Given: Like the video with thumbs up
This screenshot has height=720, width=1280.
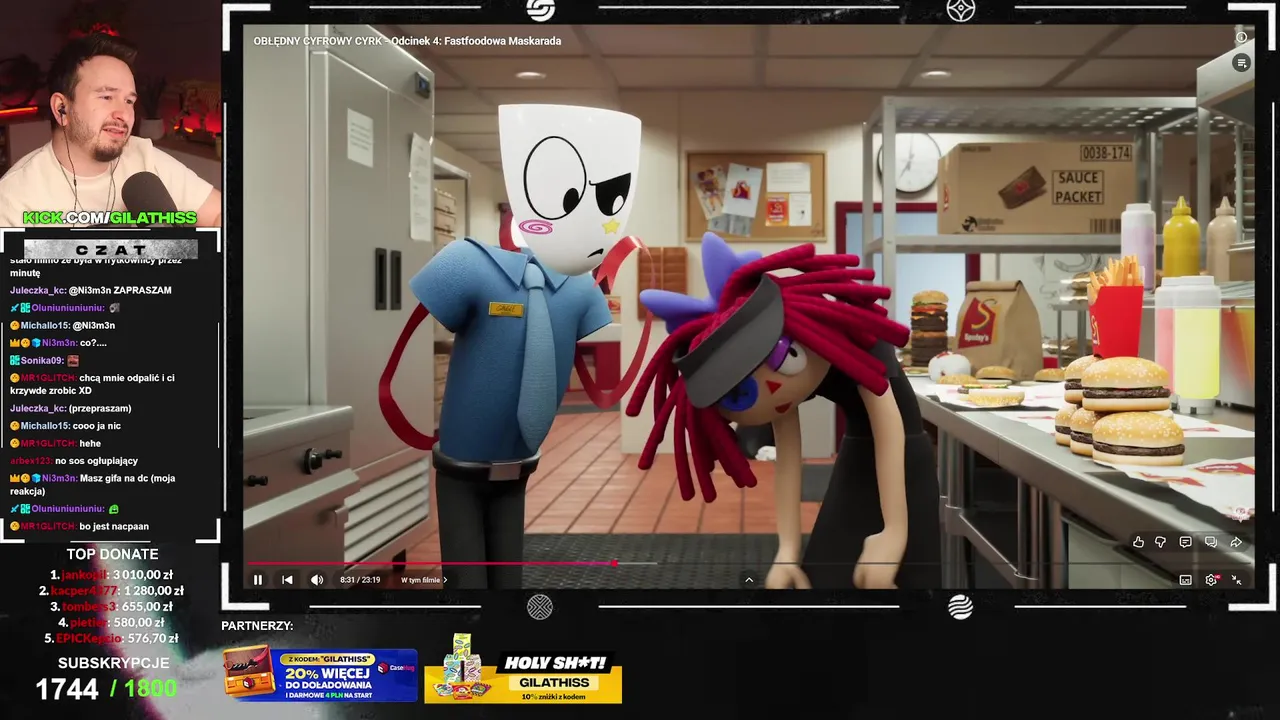Looking at the screenshot, I should coord(1138,542).
